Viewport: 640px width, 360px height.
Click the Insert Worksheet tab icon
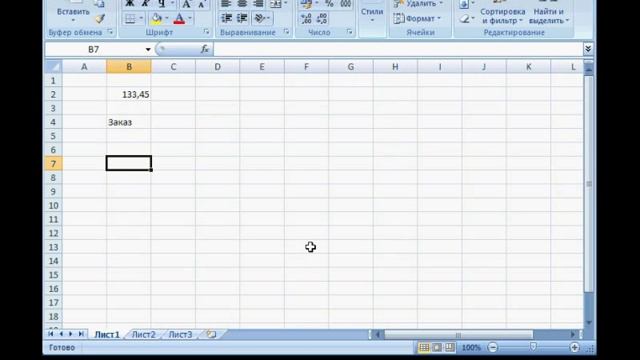click(x=211, y=335)
